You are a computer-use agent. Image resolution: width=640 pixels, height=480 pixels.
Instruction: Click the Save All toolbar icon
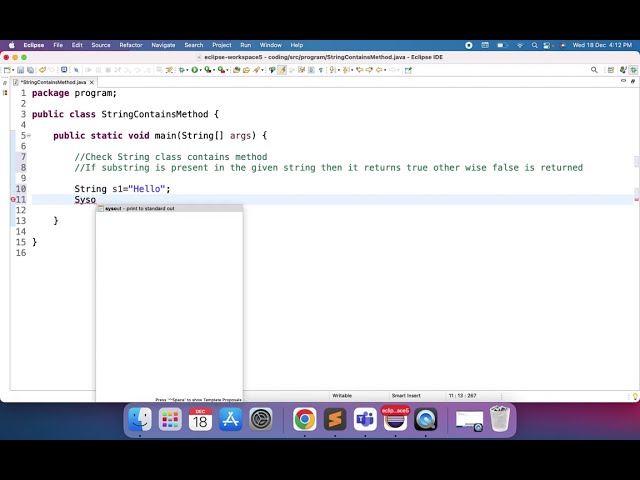tap(30, 70)
